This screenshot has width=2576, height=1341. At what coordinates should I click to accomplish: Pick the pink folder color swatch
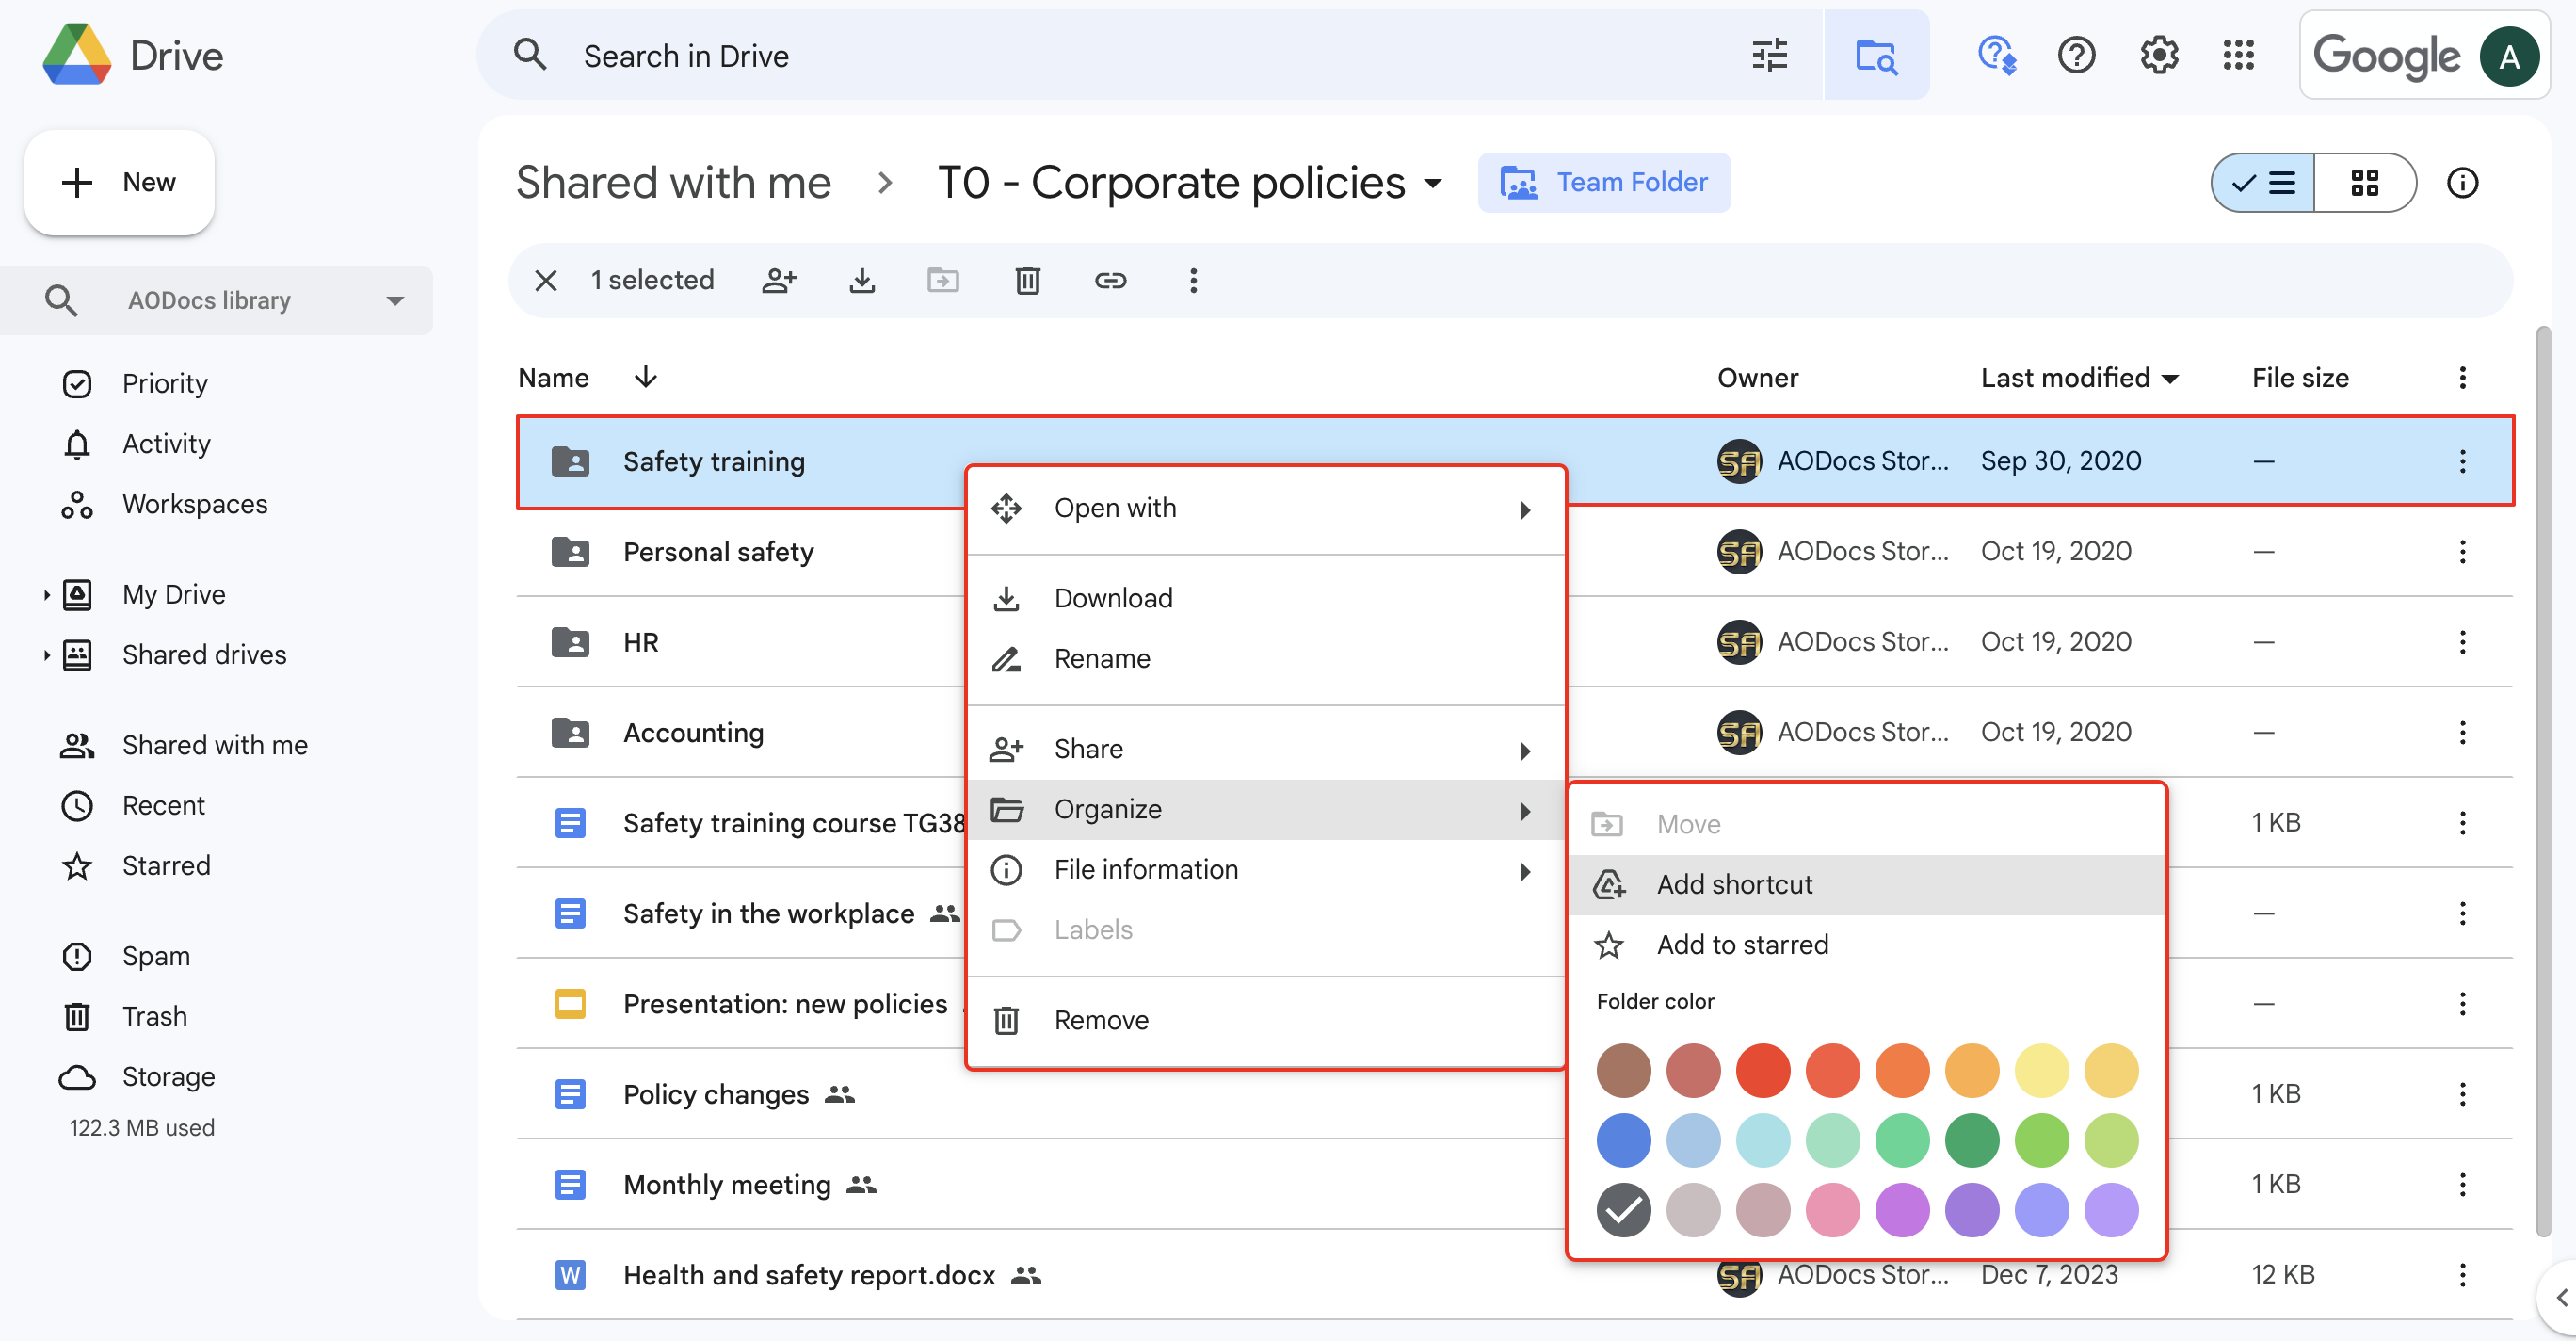[x=1832, y=1210]
